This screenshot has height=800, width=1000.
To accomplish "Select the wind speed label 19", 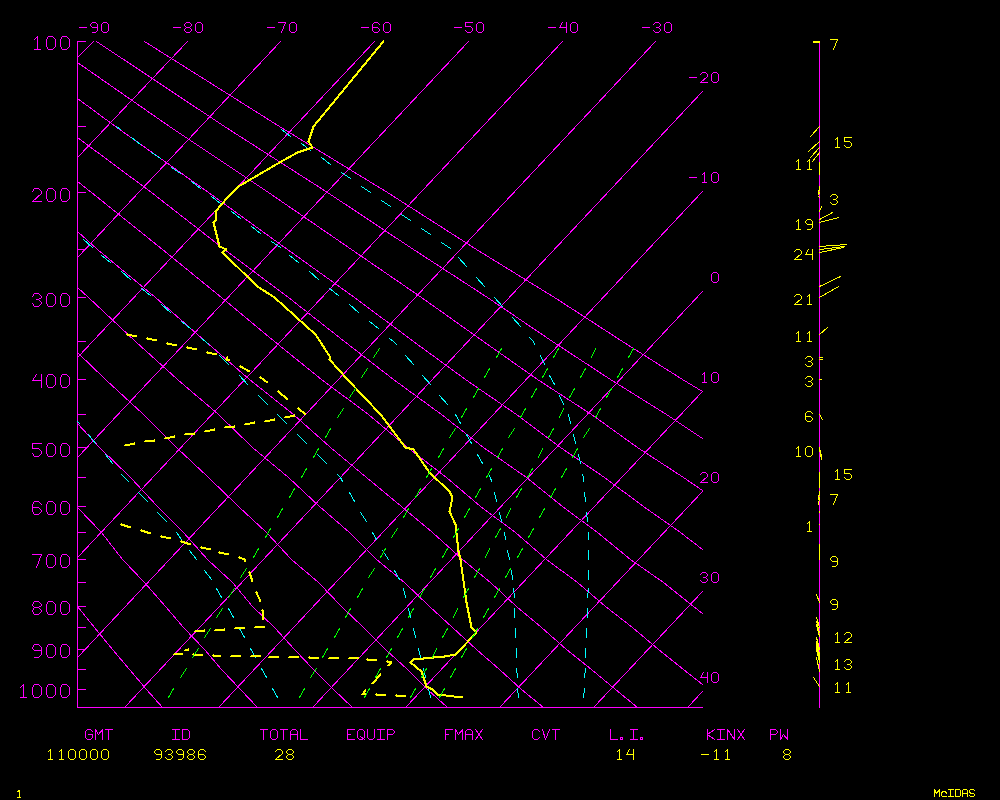I will click(804, 225).
